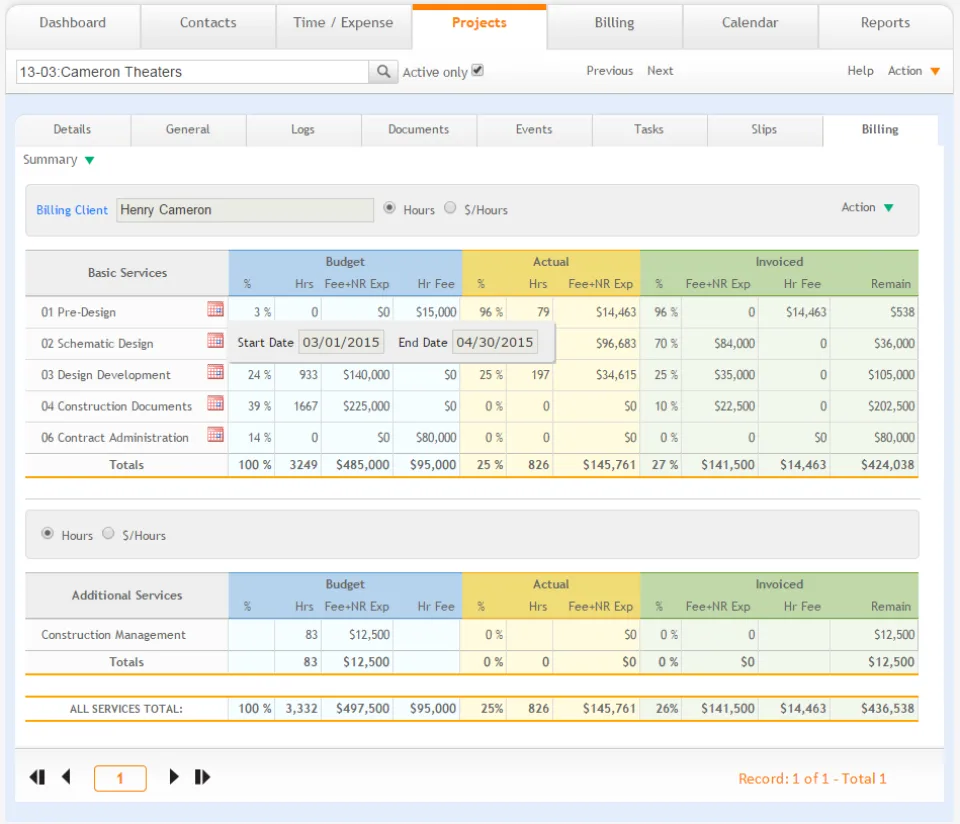The height and width of the screenshot is (824, 960).
Task: Click the search magnifier icon
Action: coord(383,72)
